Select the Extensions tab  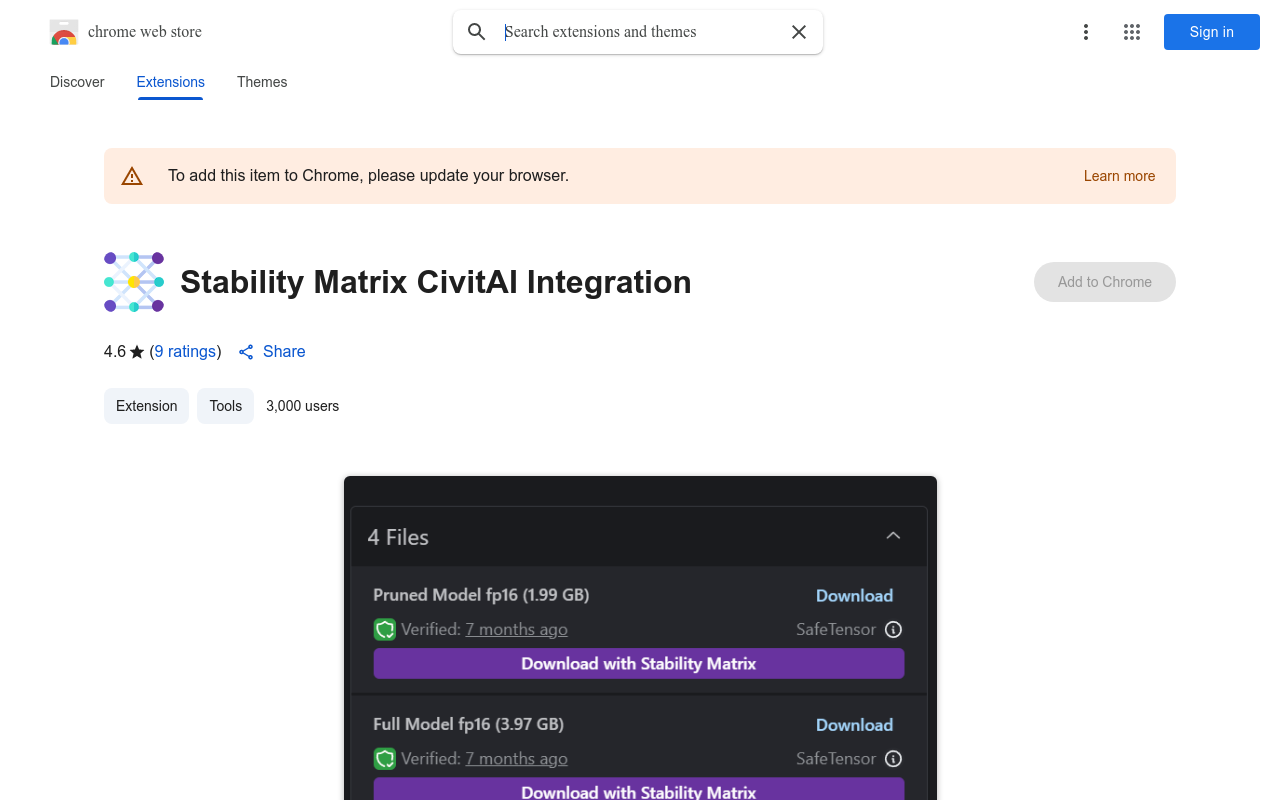[171, 82]
